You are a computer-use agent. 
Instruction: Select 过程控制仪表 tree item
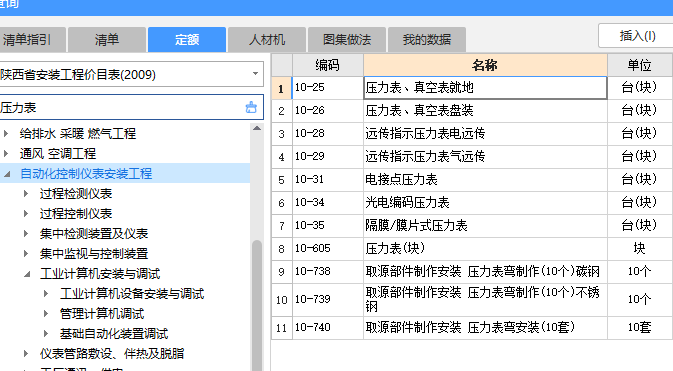(x=76, y=213)
